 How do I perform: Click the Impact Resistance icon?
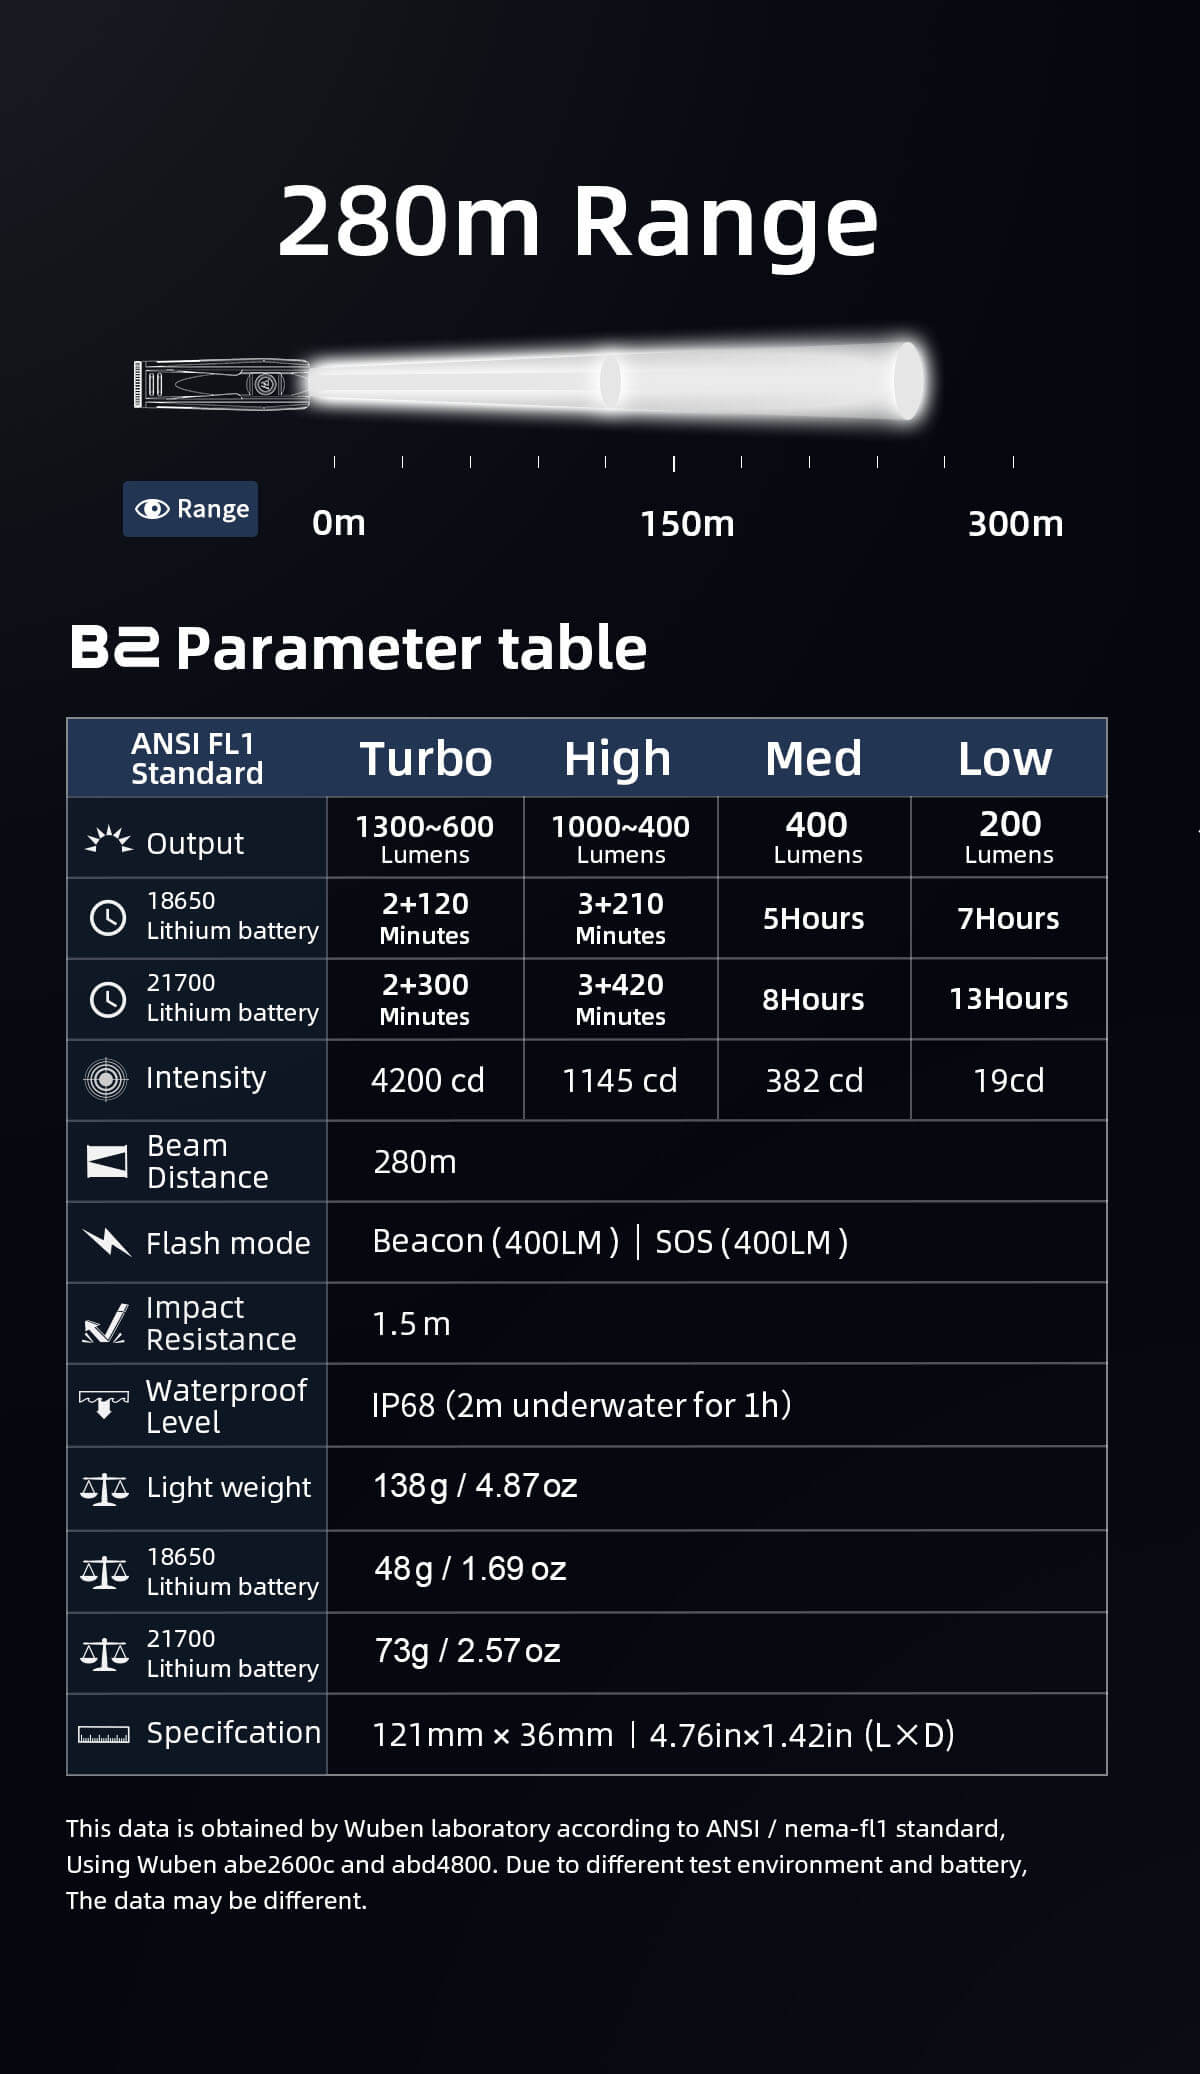(x=105, y=1323)
